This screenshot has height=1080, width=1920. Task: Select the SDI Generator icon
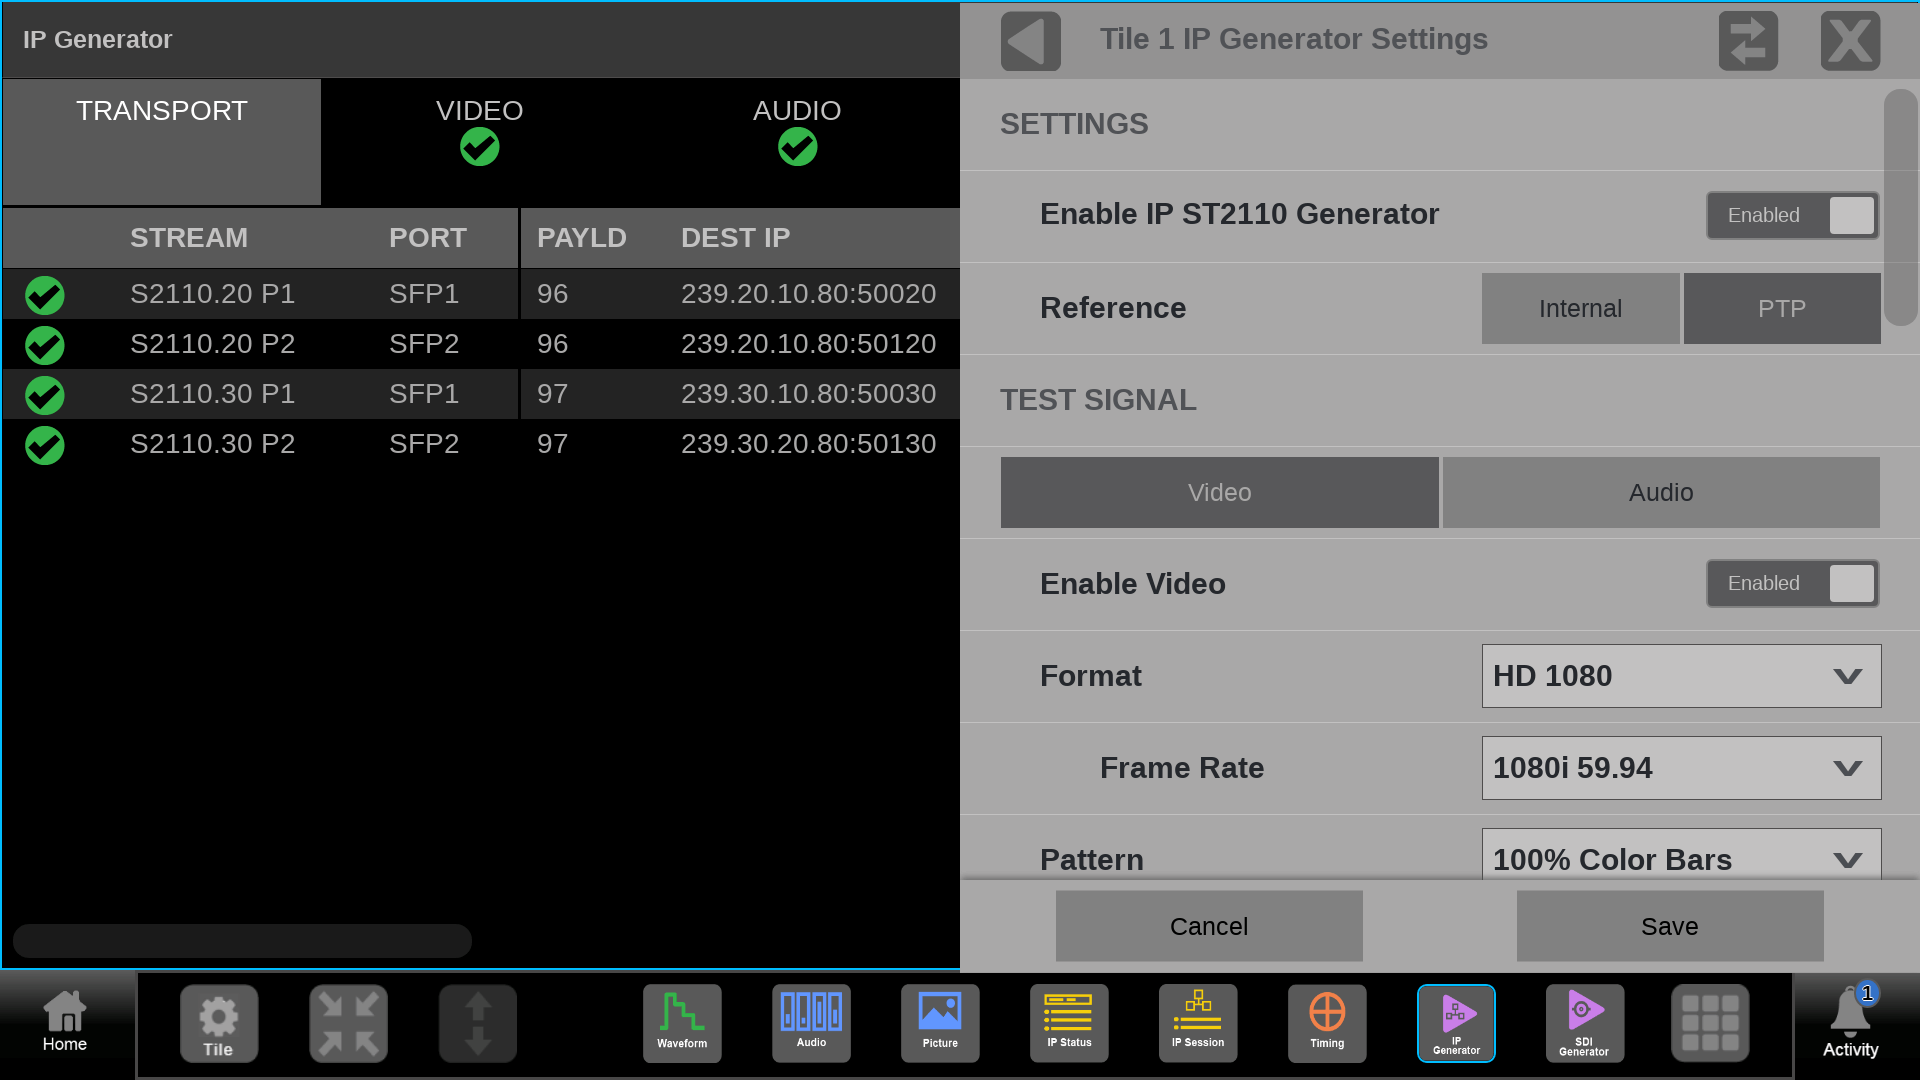click(1584, 1022)
